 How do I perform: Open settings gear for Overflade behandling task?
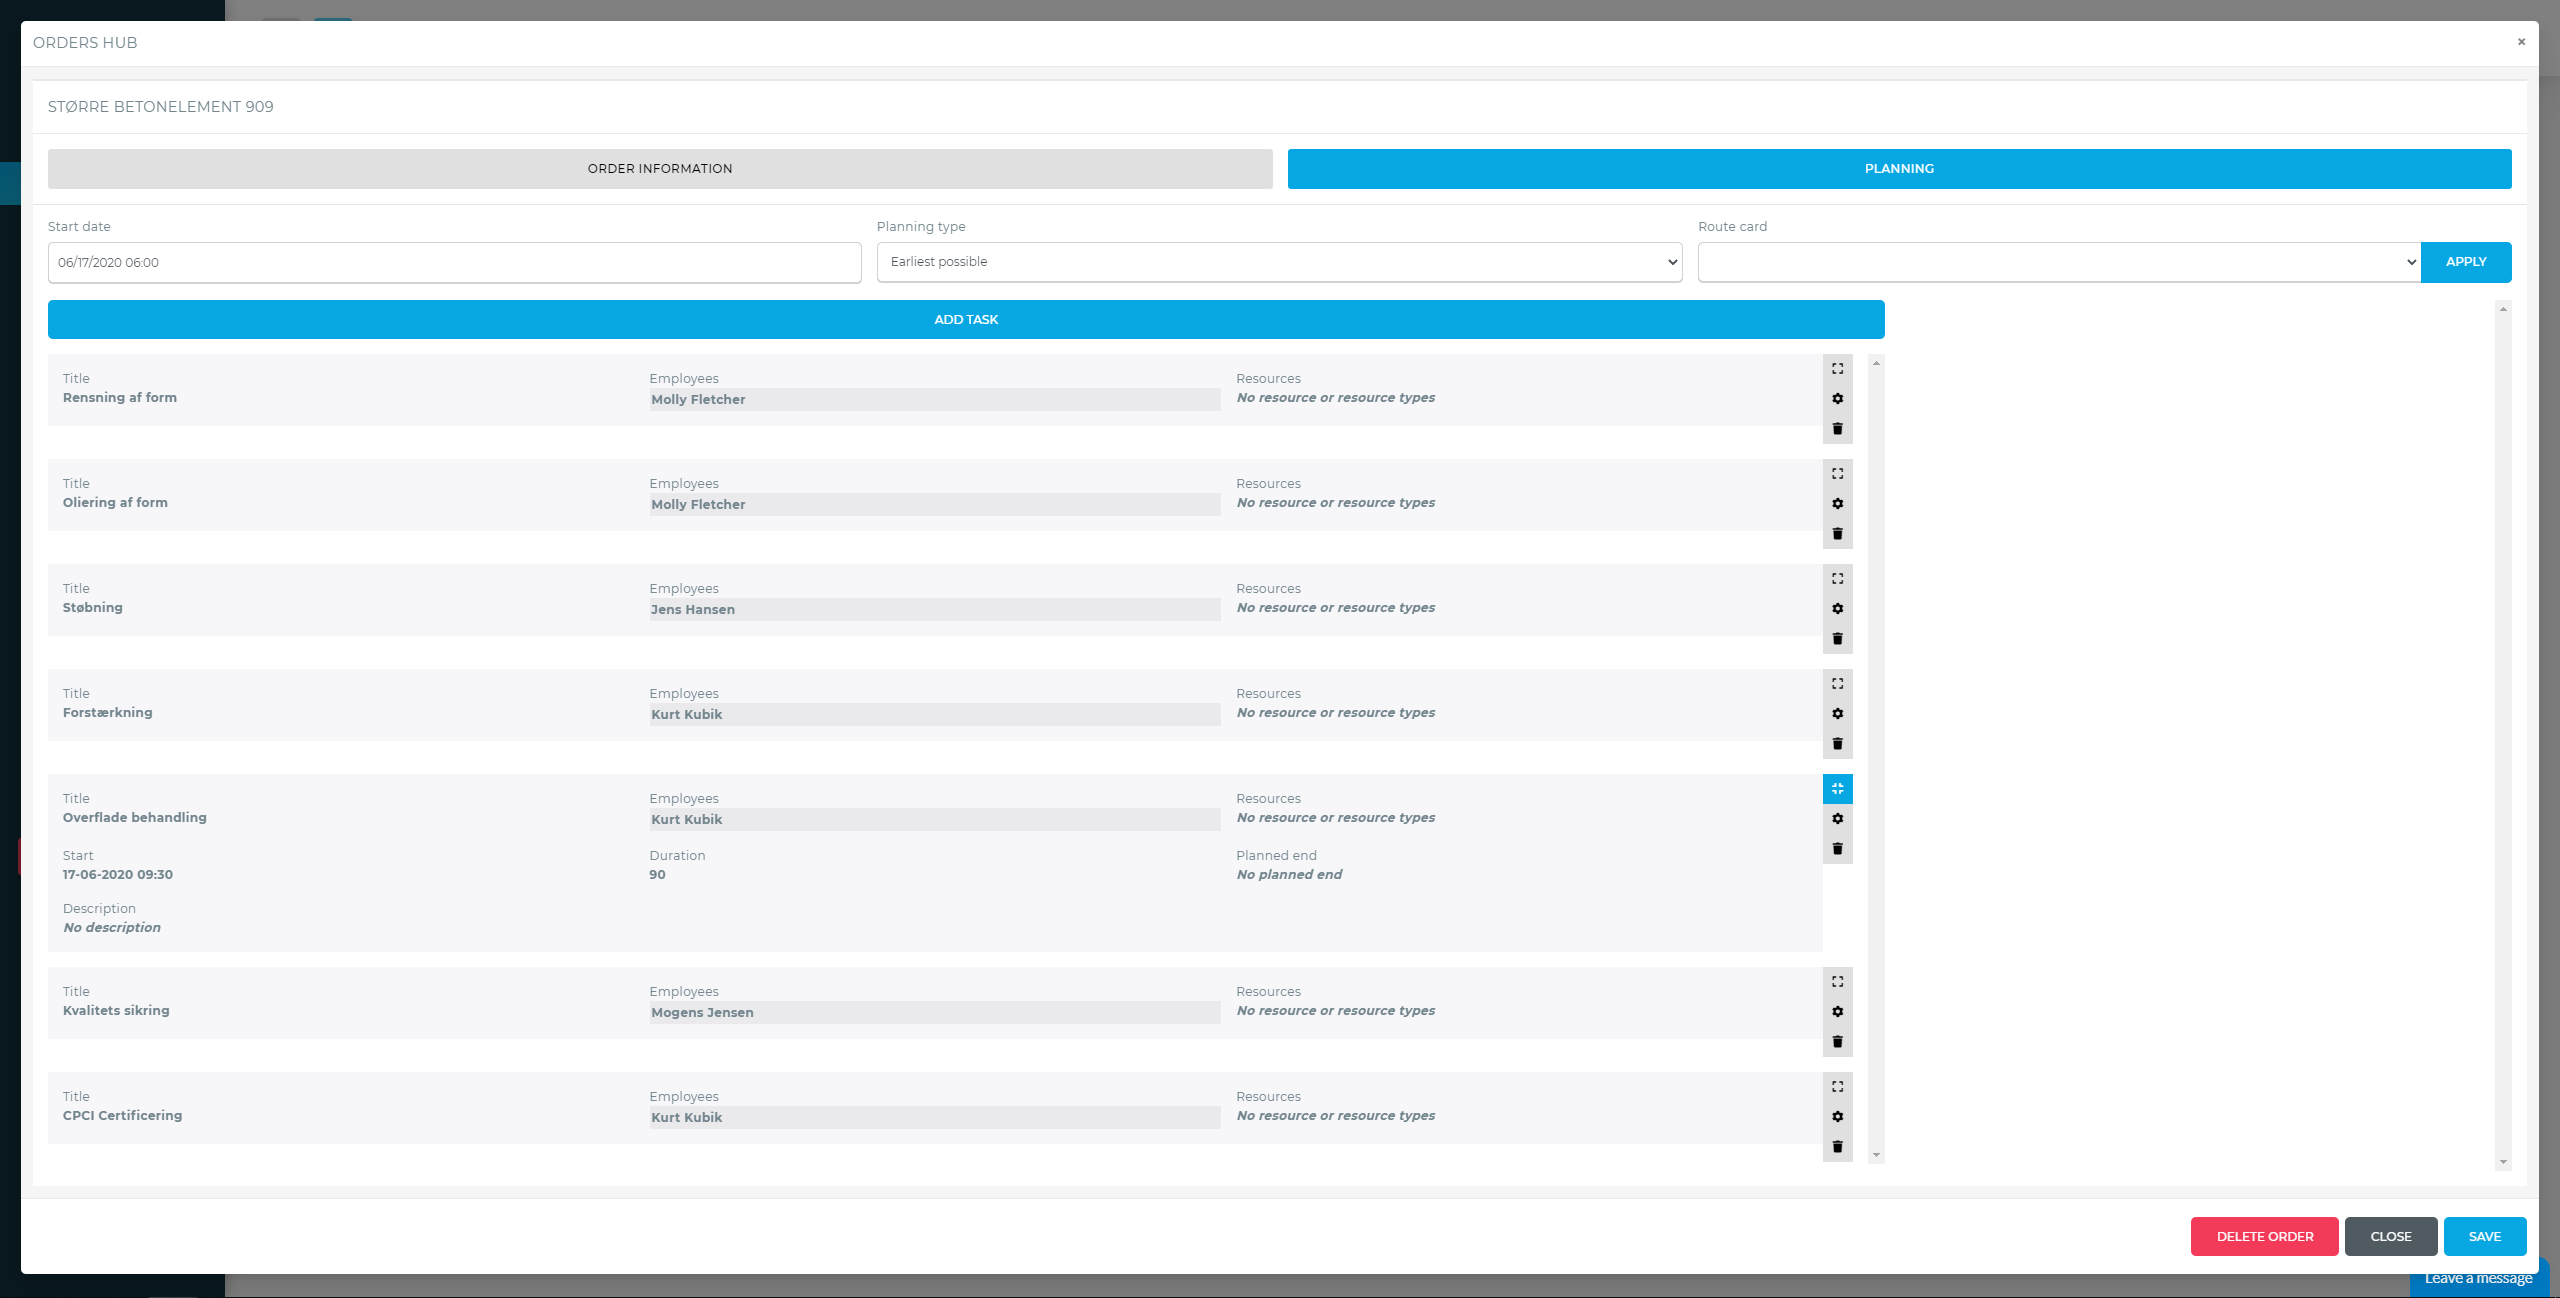point(1837,819)
